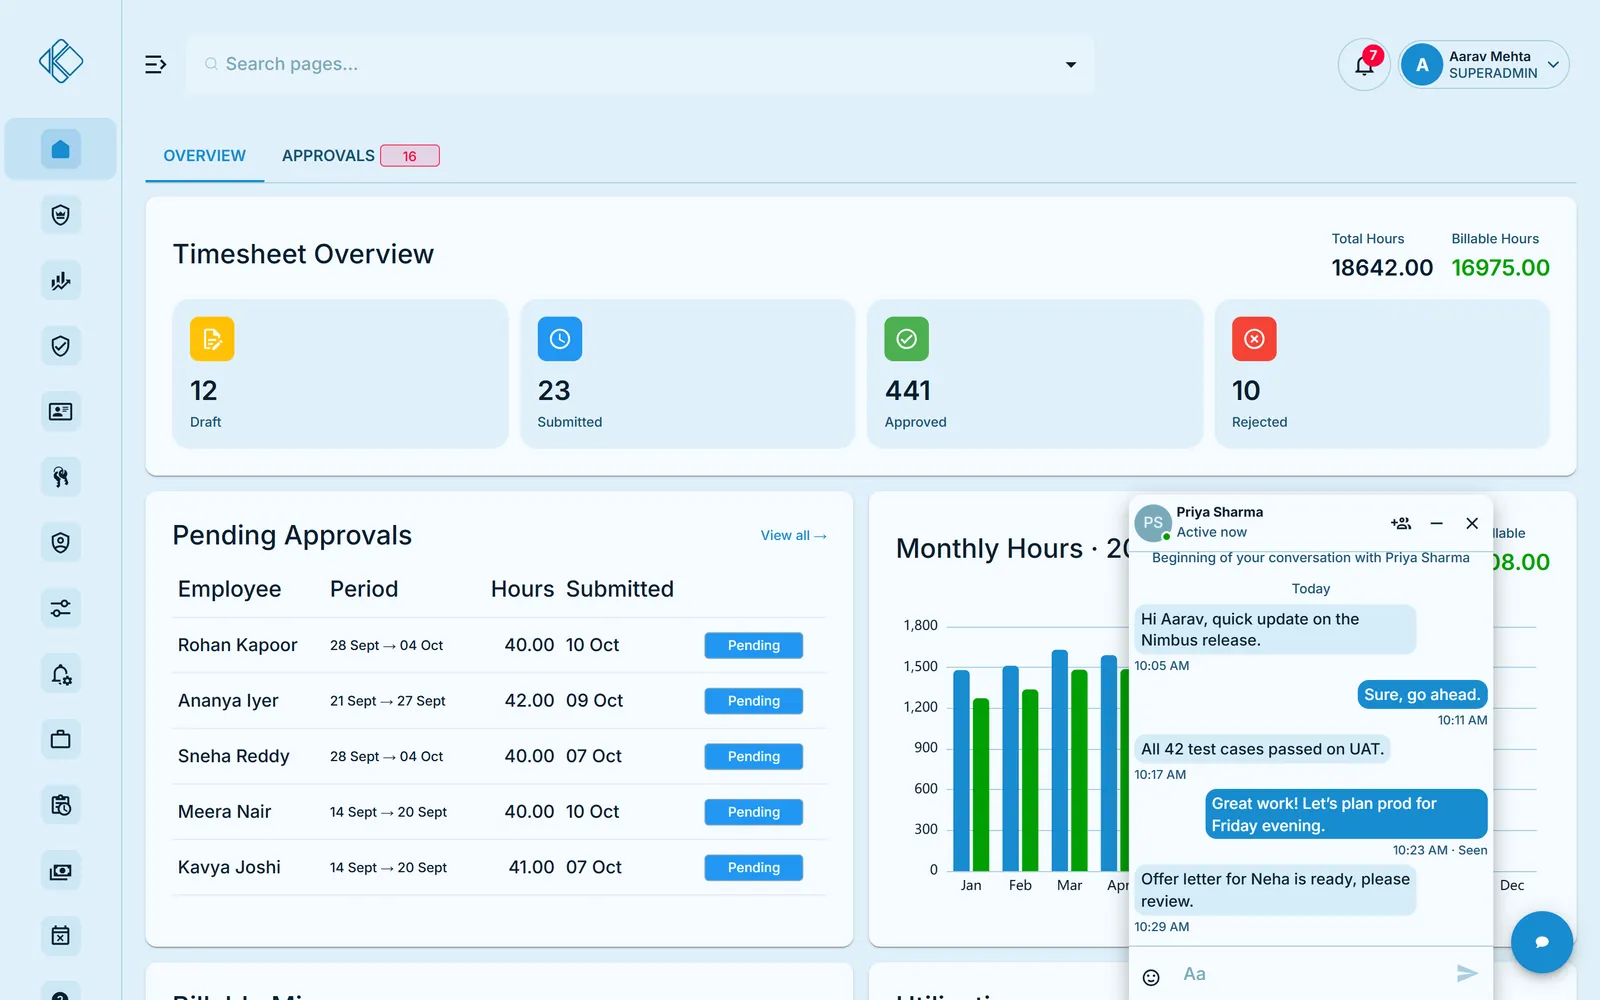
Task: Open the emoji picker in chat
Action: pyautogui.click(x=1151, y=977)
